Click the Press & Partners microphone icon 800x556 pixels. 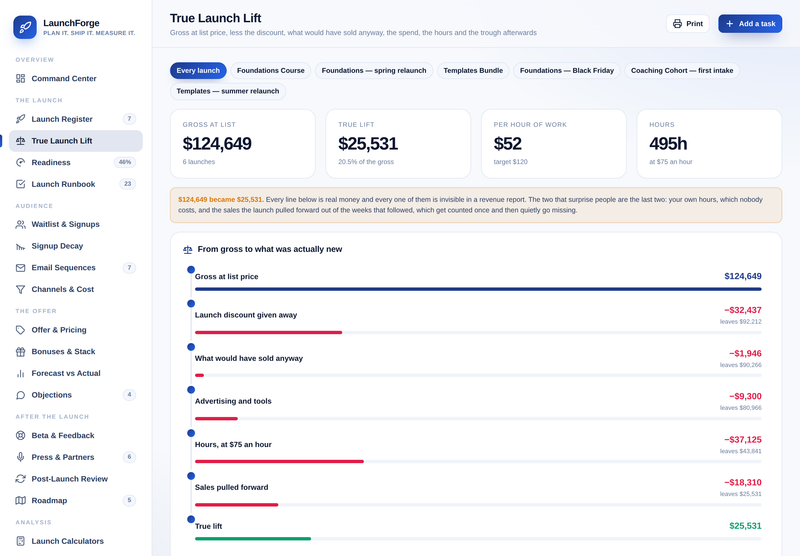coord(20,457)
